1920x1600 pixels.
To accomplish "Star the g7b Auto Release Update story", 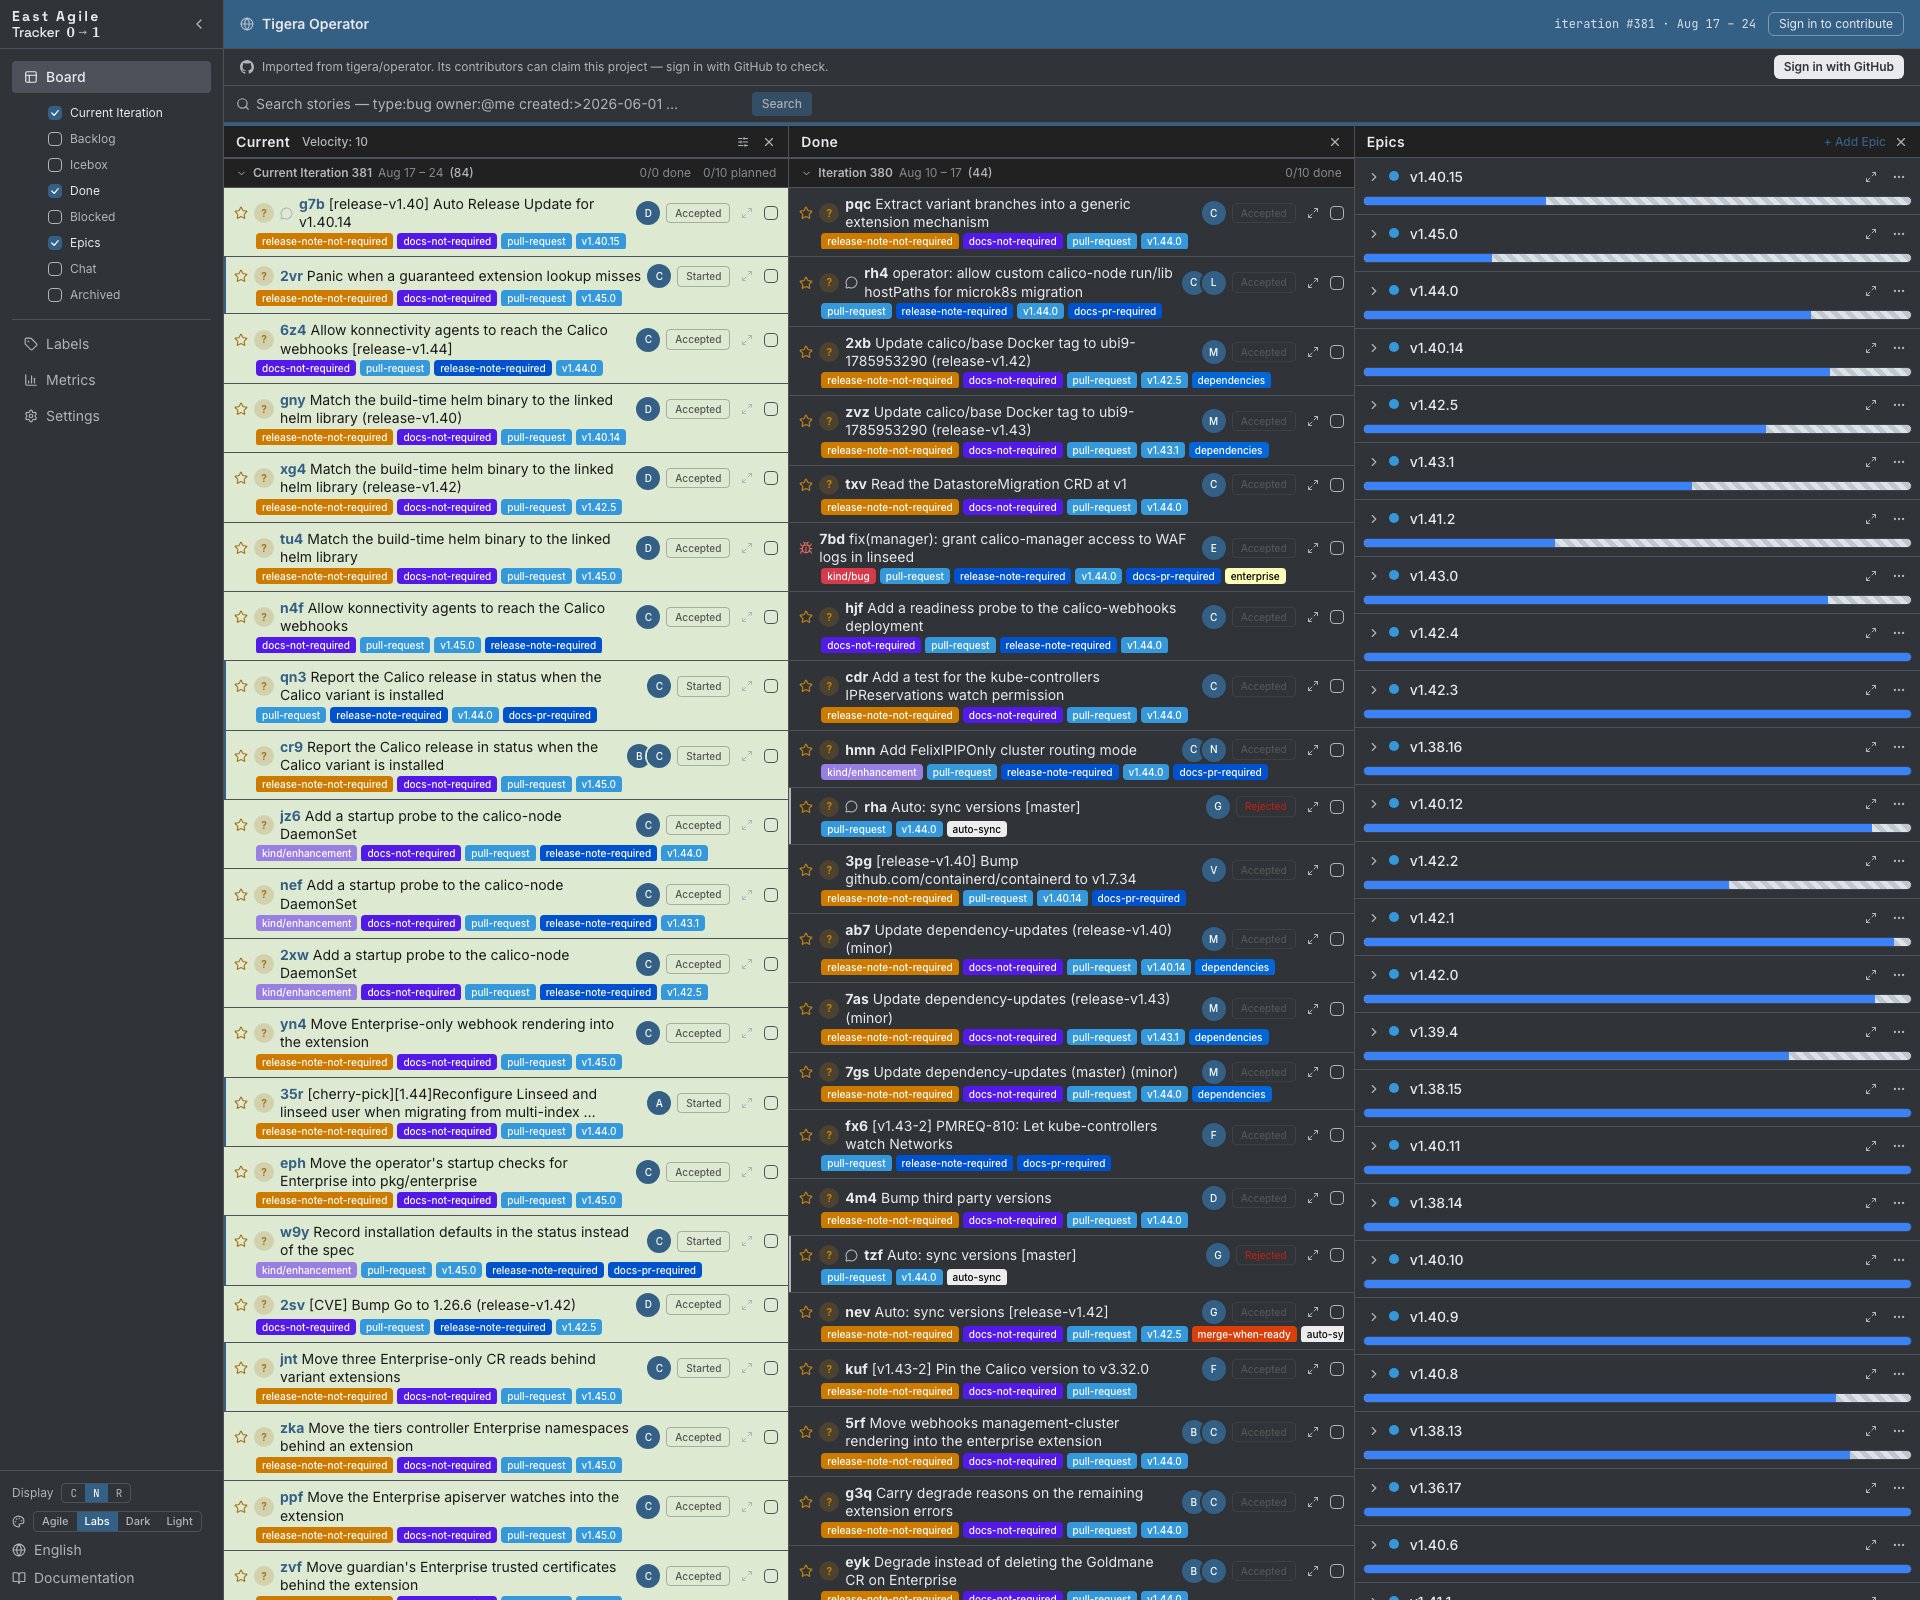I will point(241,213).
